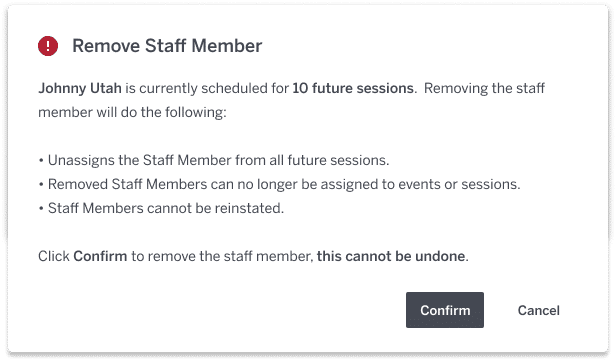
Task: Click the bold 10 future sessions text
Action: pyautogui.click(x=353, y=88)
